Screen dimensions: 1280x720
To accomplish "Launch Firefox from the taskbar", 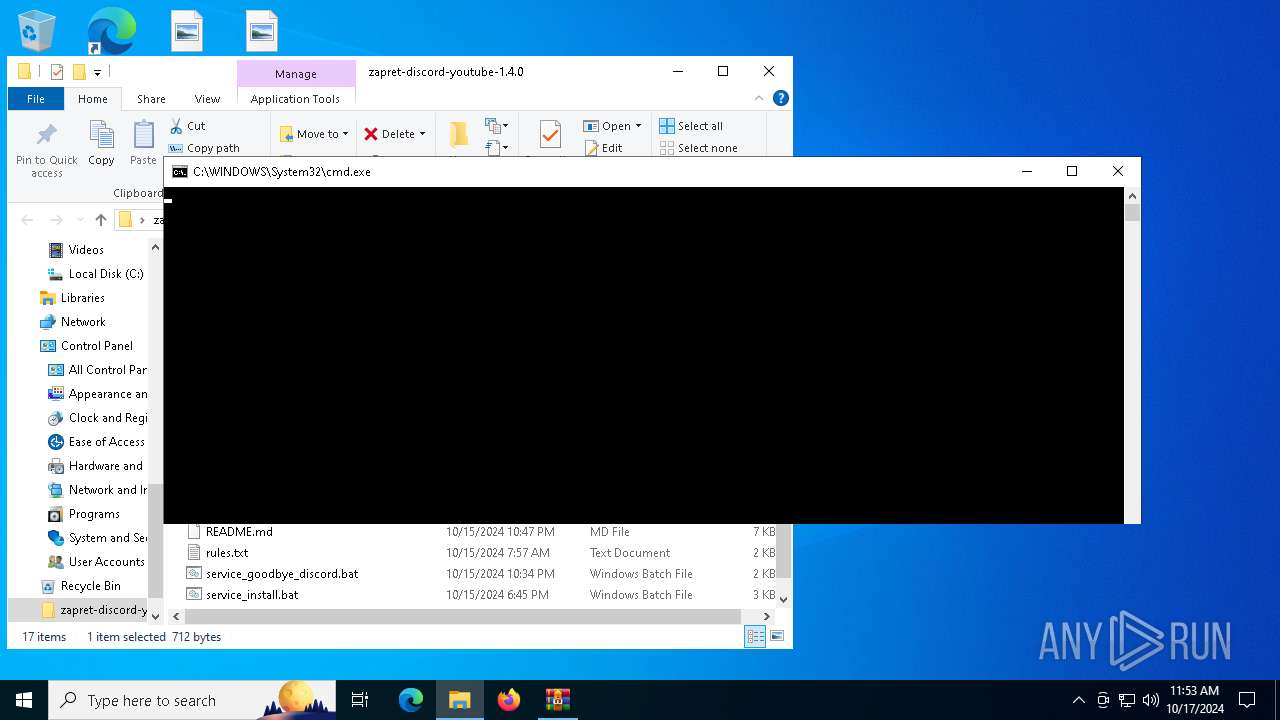I will tap(509, 700).
